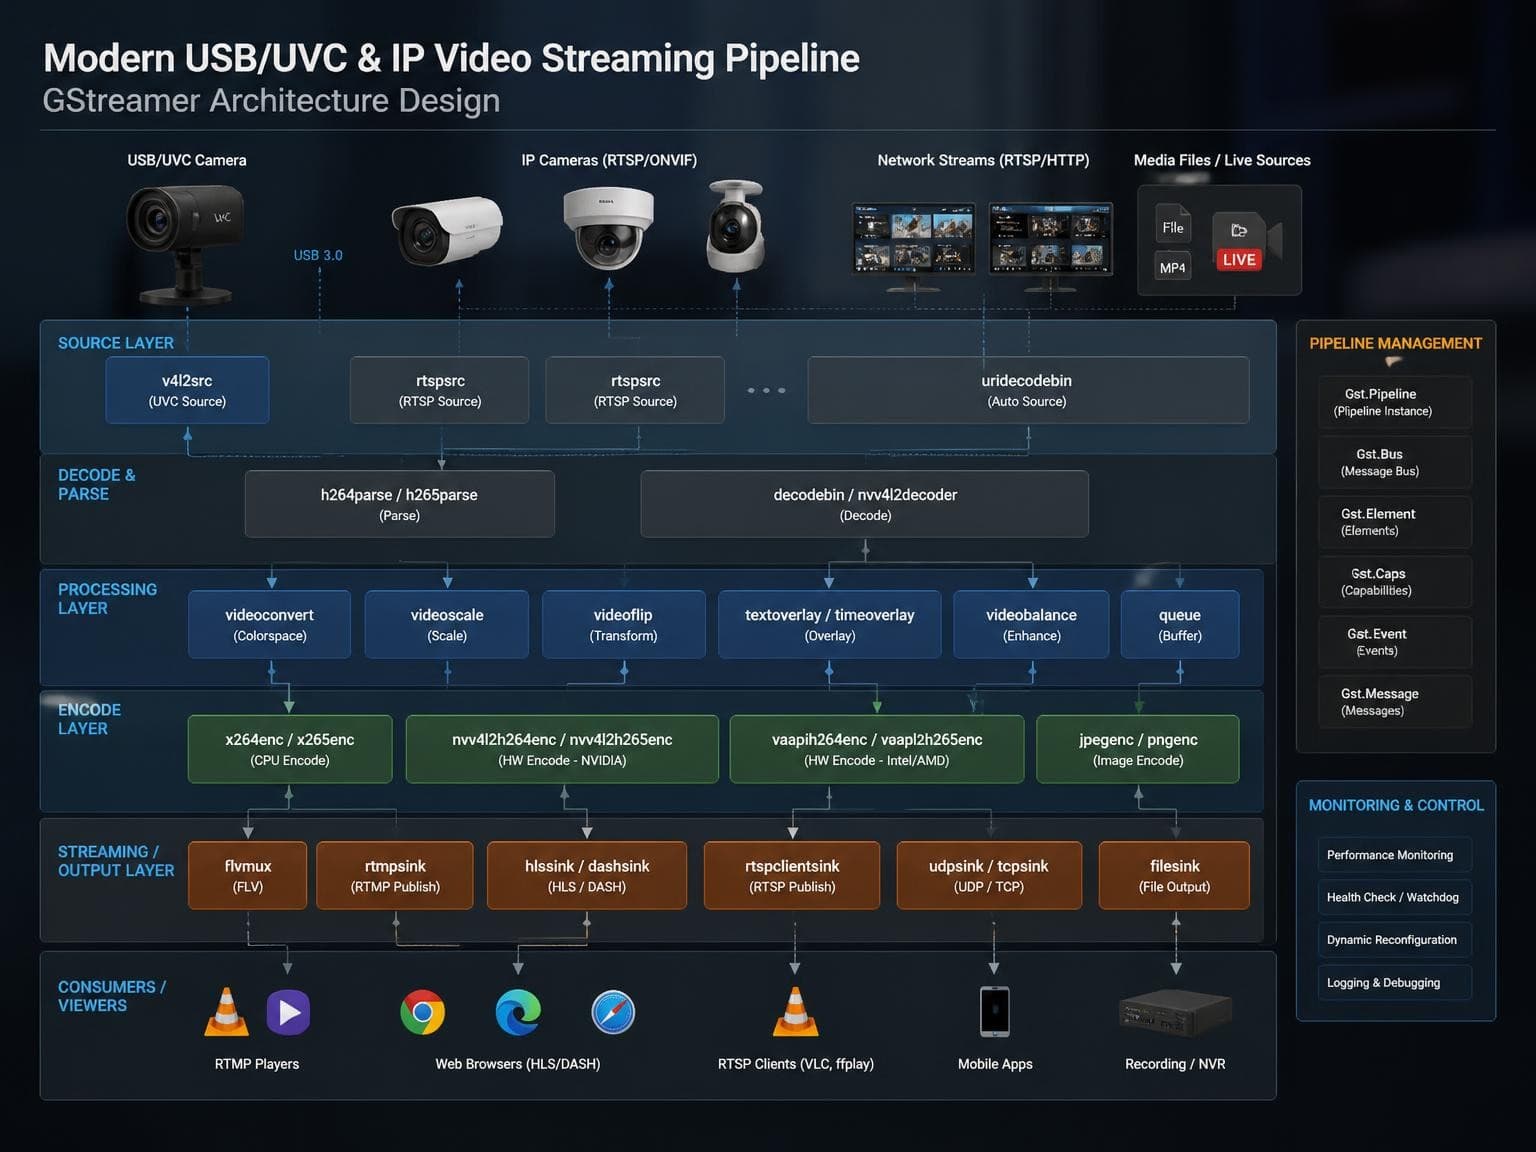Select the jpegenc / pngenc block
Image resolution: width=1536 pixels, height=1152 pixels.
coord(1138,749)
